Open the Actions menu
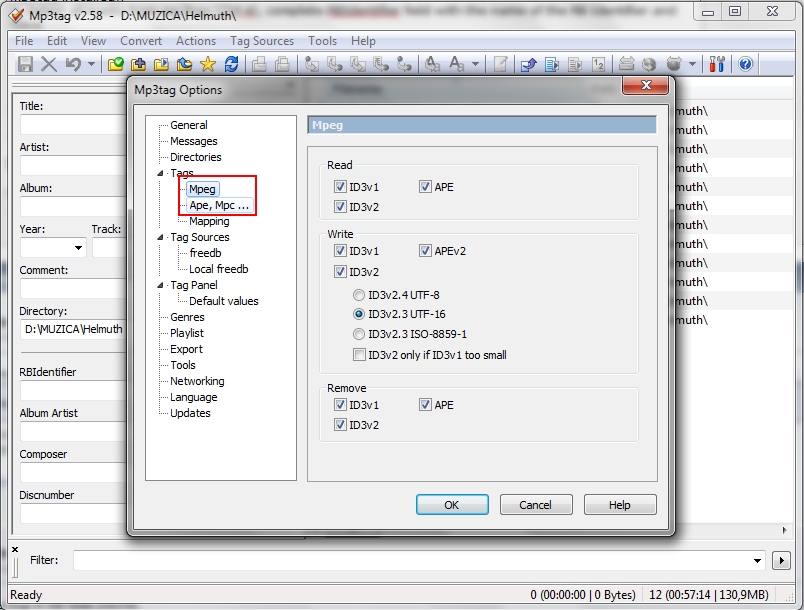Image resolution: width=804 pixels, height=610 pixels. pos(196,41)
